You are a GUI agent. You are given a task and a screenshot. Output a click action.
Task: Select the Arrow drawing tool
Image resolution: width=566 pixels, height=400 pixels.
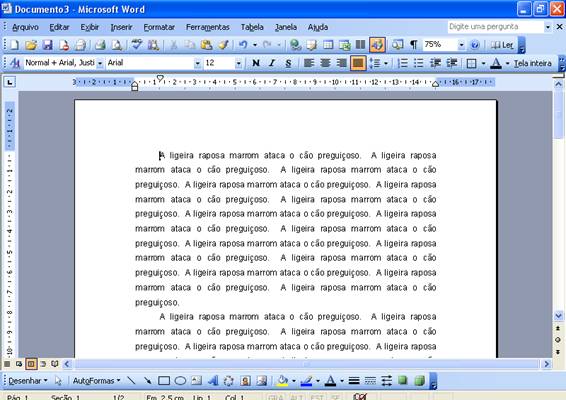coord(147,381)
